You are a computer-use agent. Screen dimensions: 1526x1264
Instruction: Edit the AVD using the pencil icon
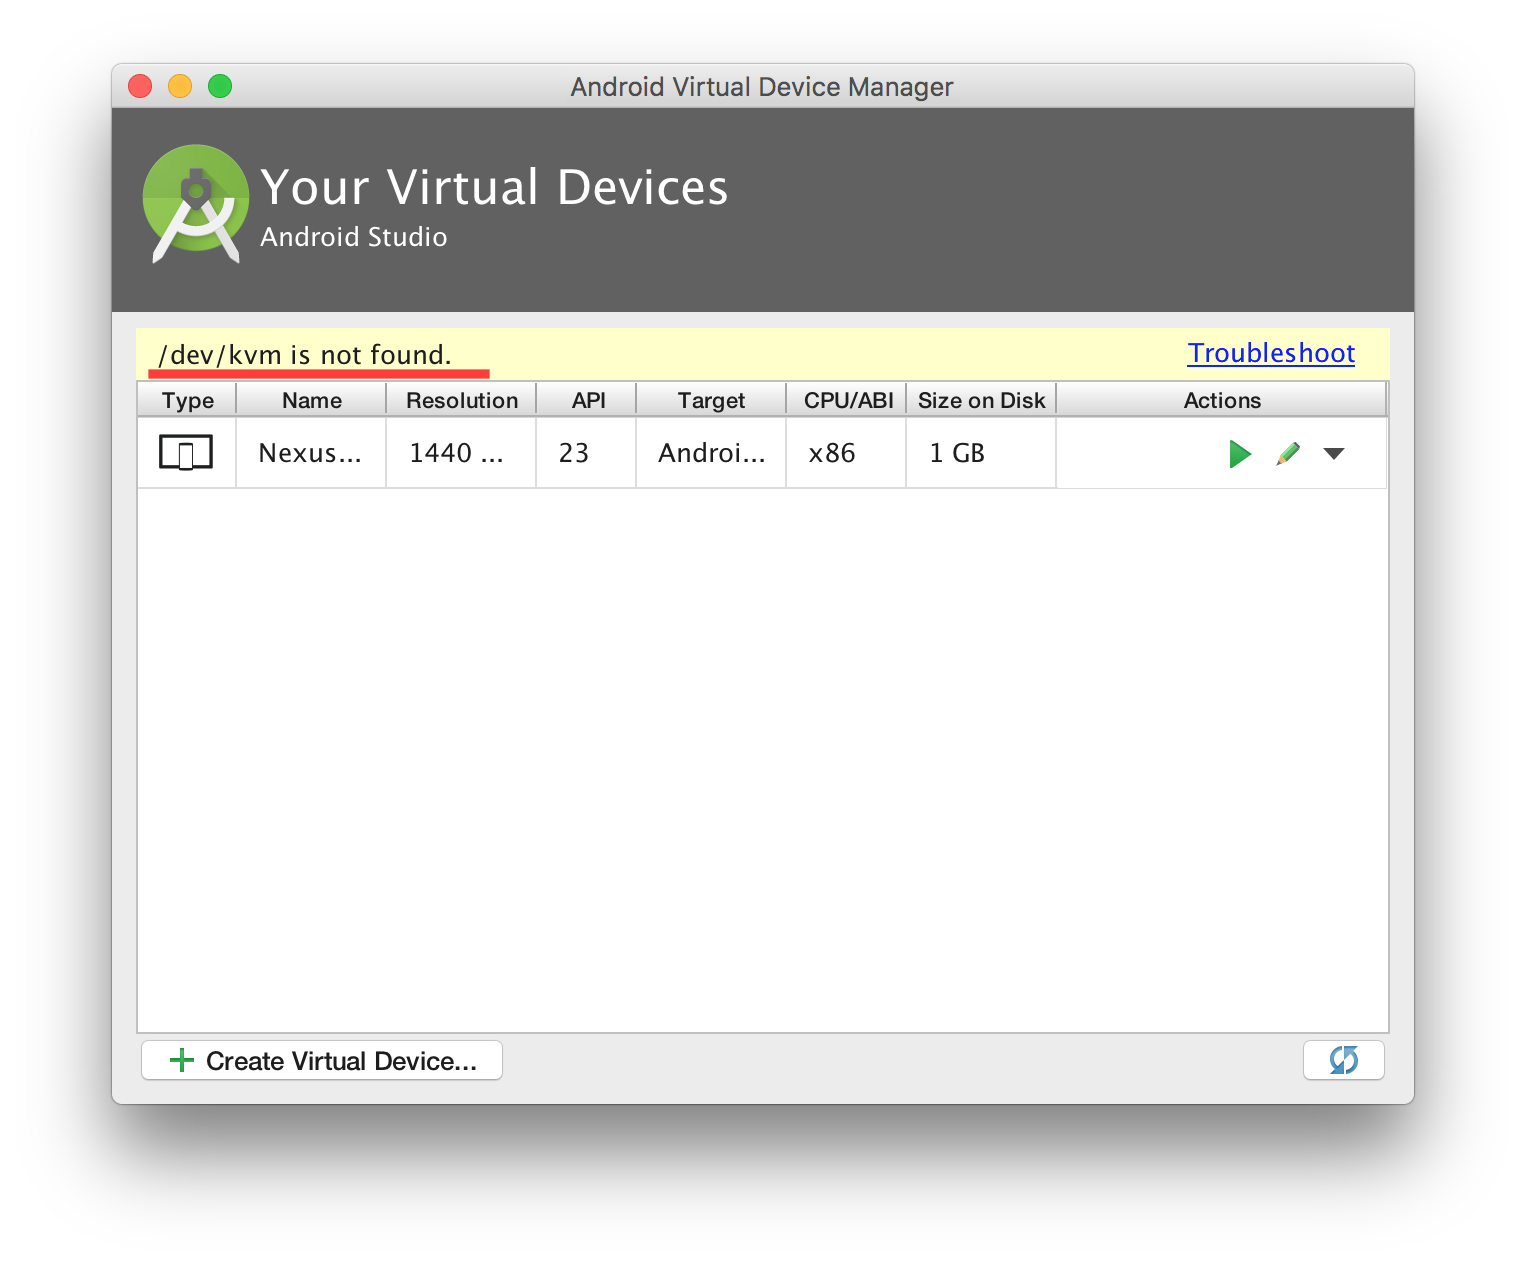(1288, 454)
